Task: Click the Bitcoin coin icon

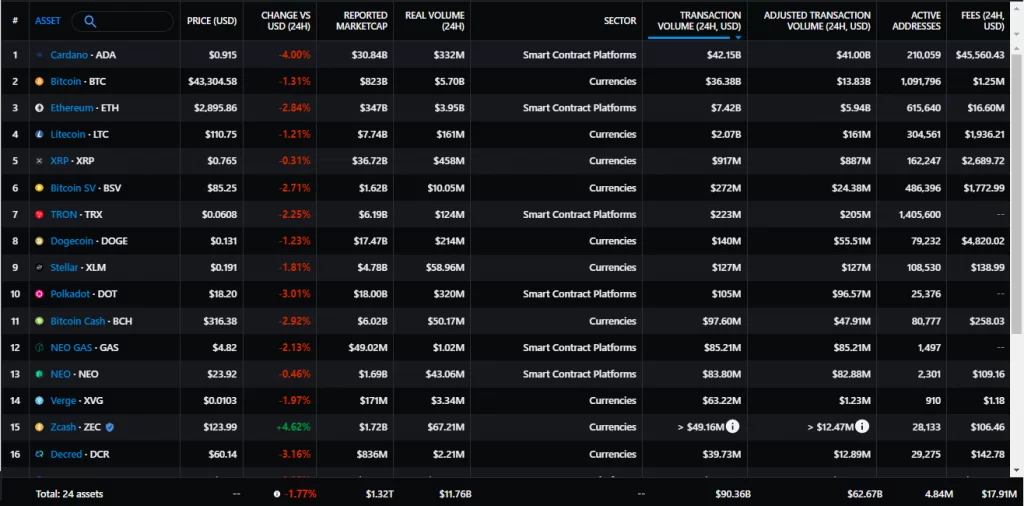Action: 39,82
